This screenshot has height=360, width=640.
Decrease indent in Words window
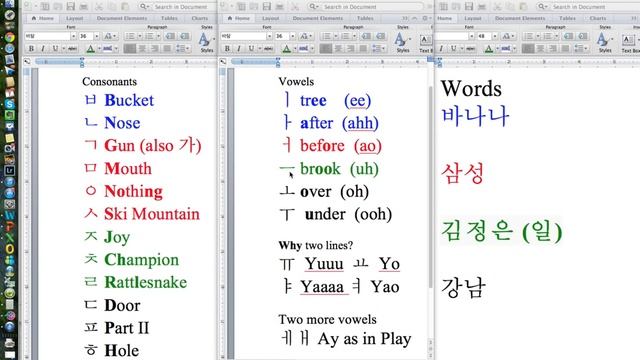[568, 36]
